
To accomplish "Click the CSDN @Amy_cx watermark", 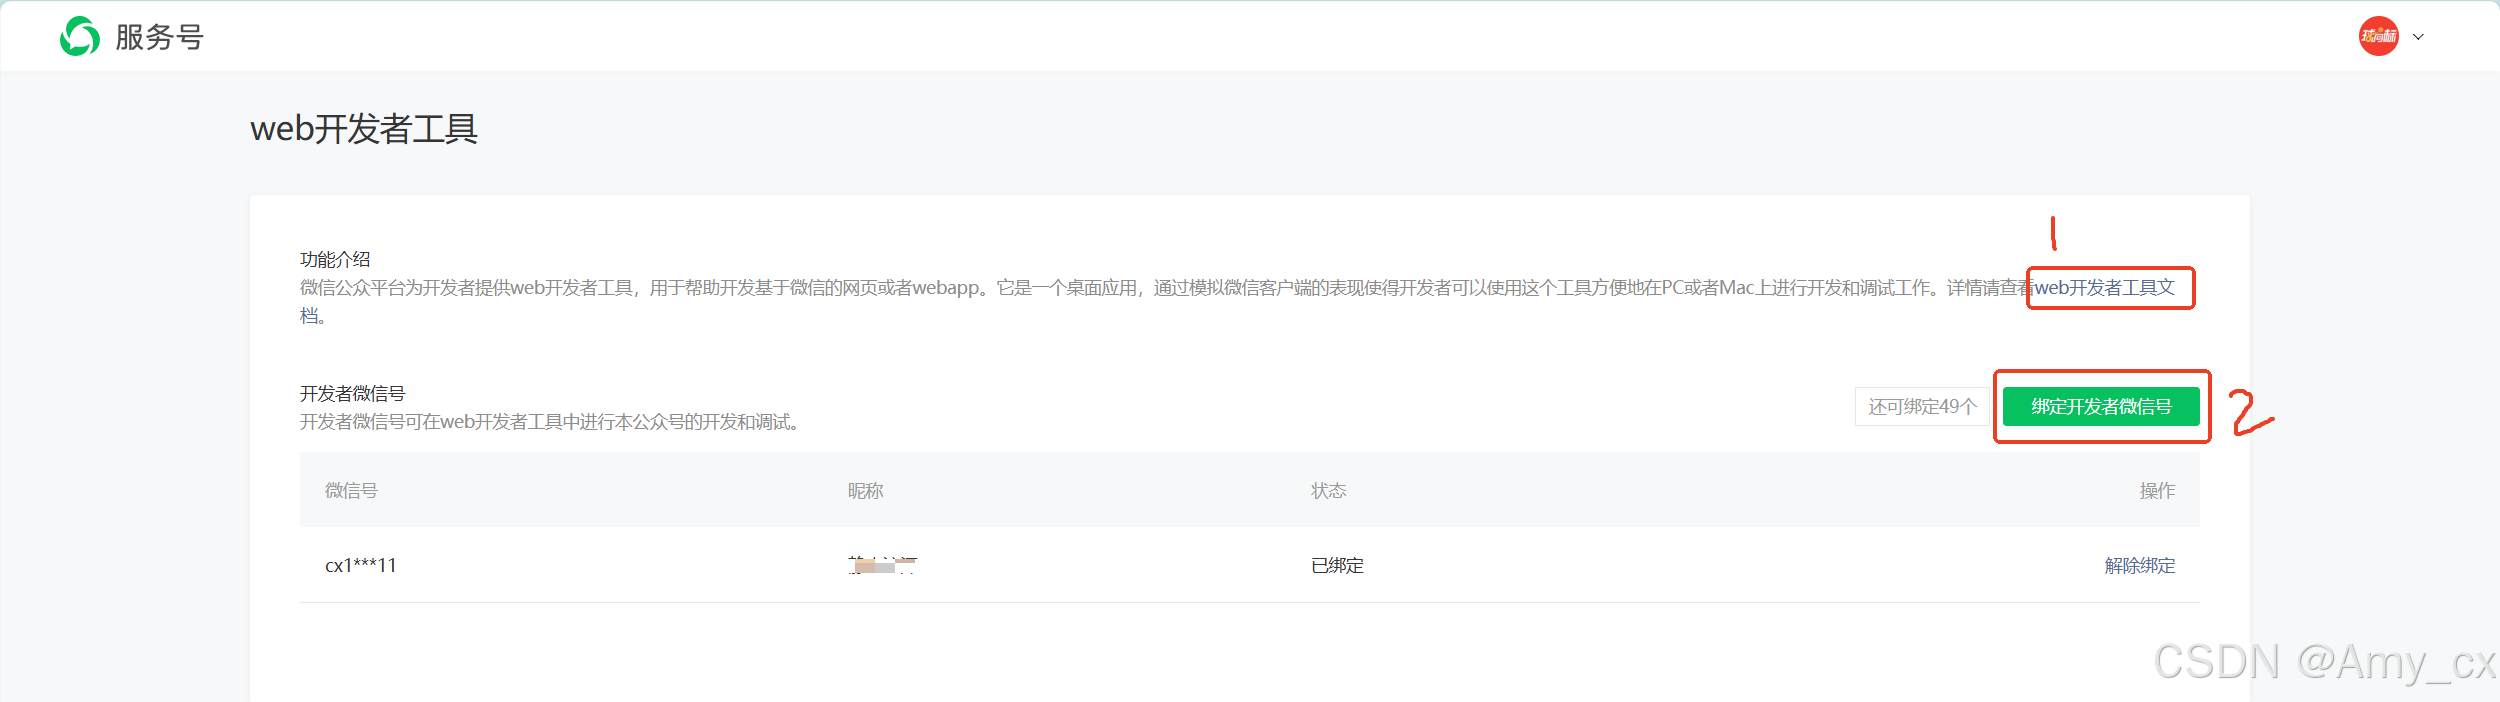I will click(x=2324, y=662).
